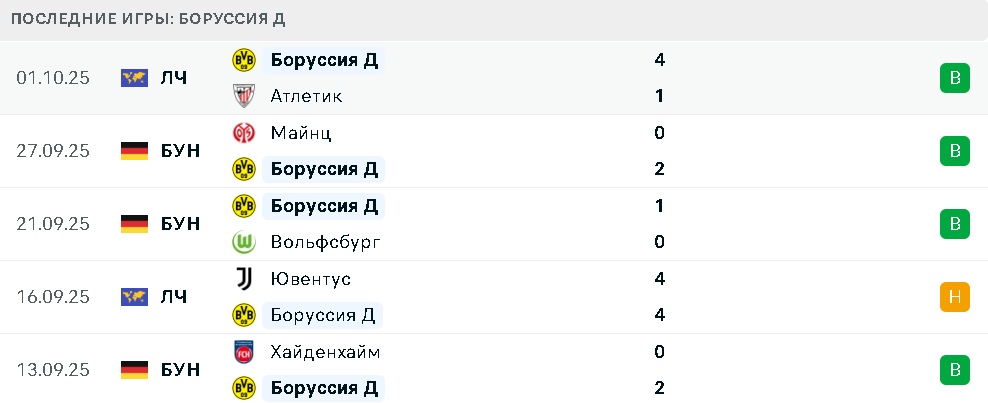Click the Borussia D logo in the 01.10.25 match
988x403 pixels.
pos(243,60)
